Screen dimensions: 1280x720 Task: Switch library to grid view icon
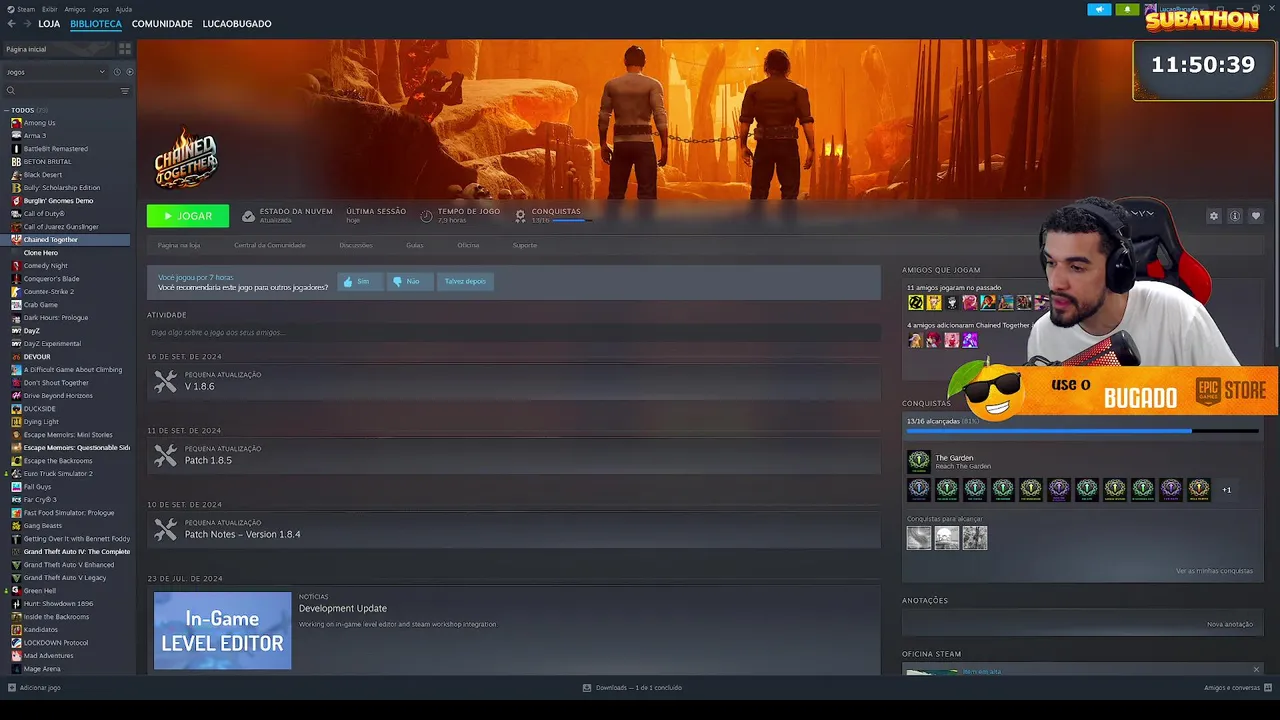click(124, 48)
